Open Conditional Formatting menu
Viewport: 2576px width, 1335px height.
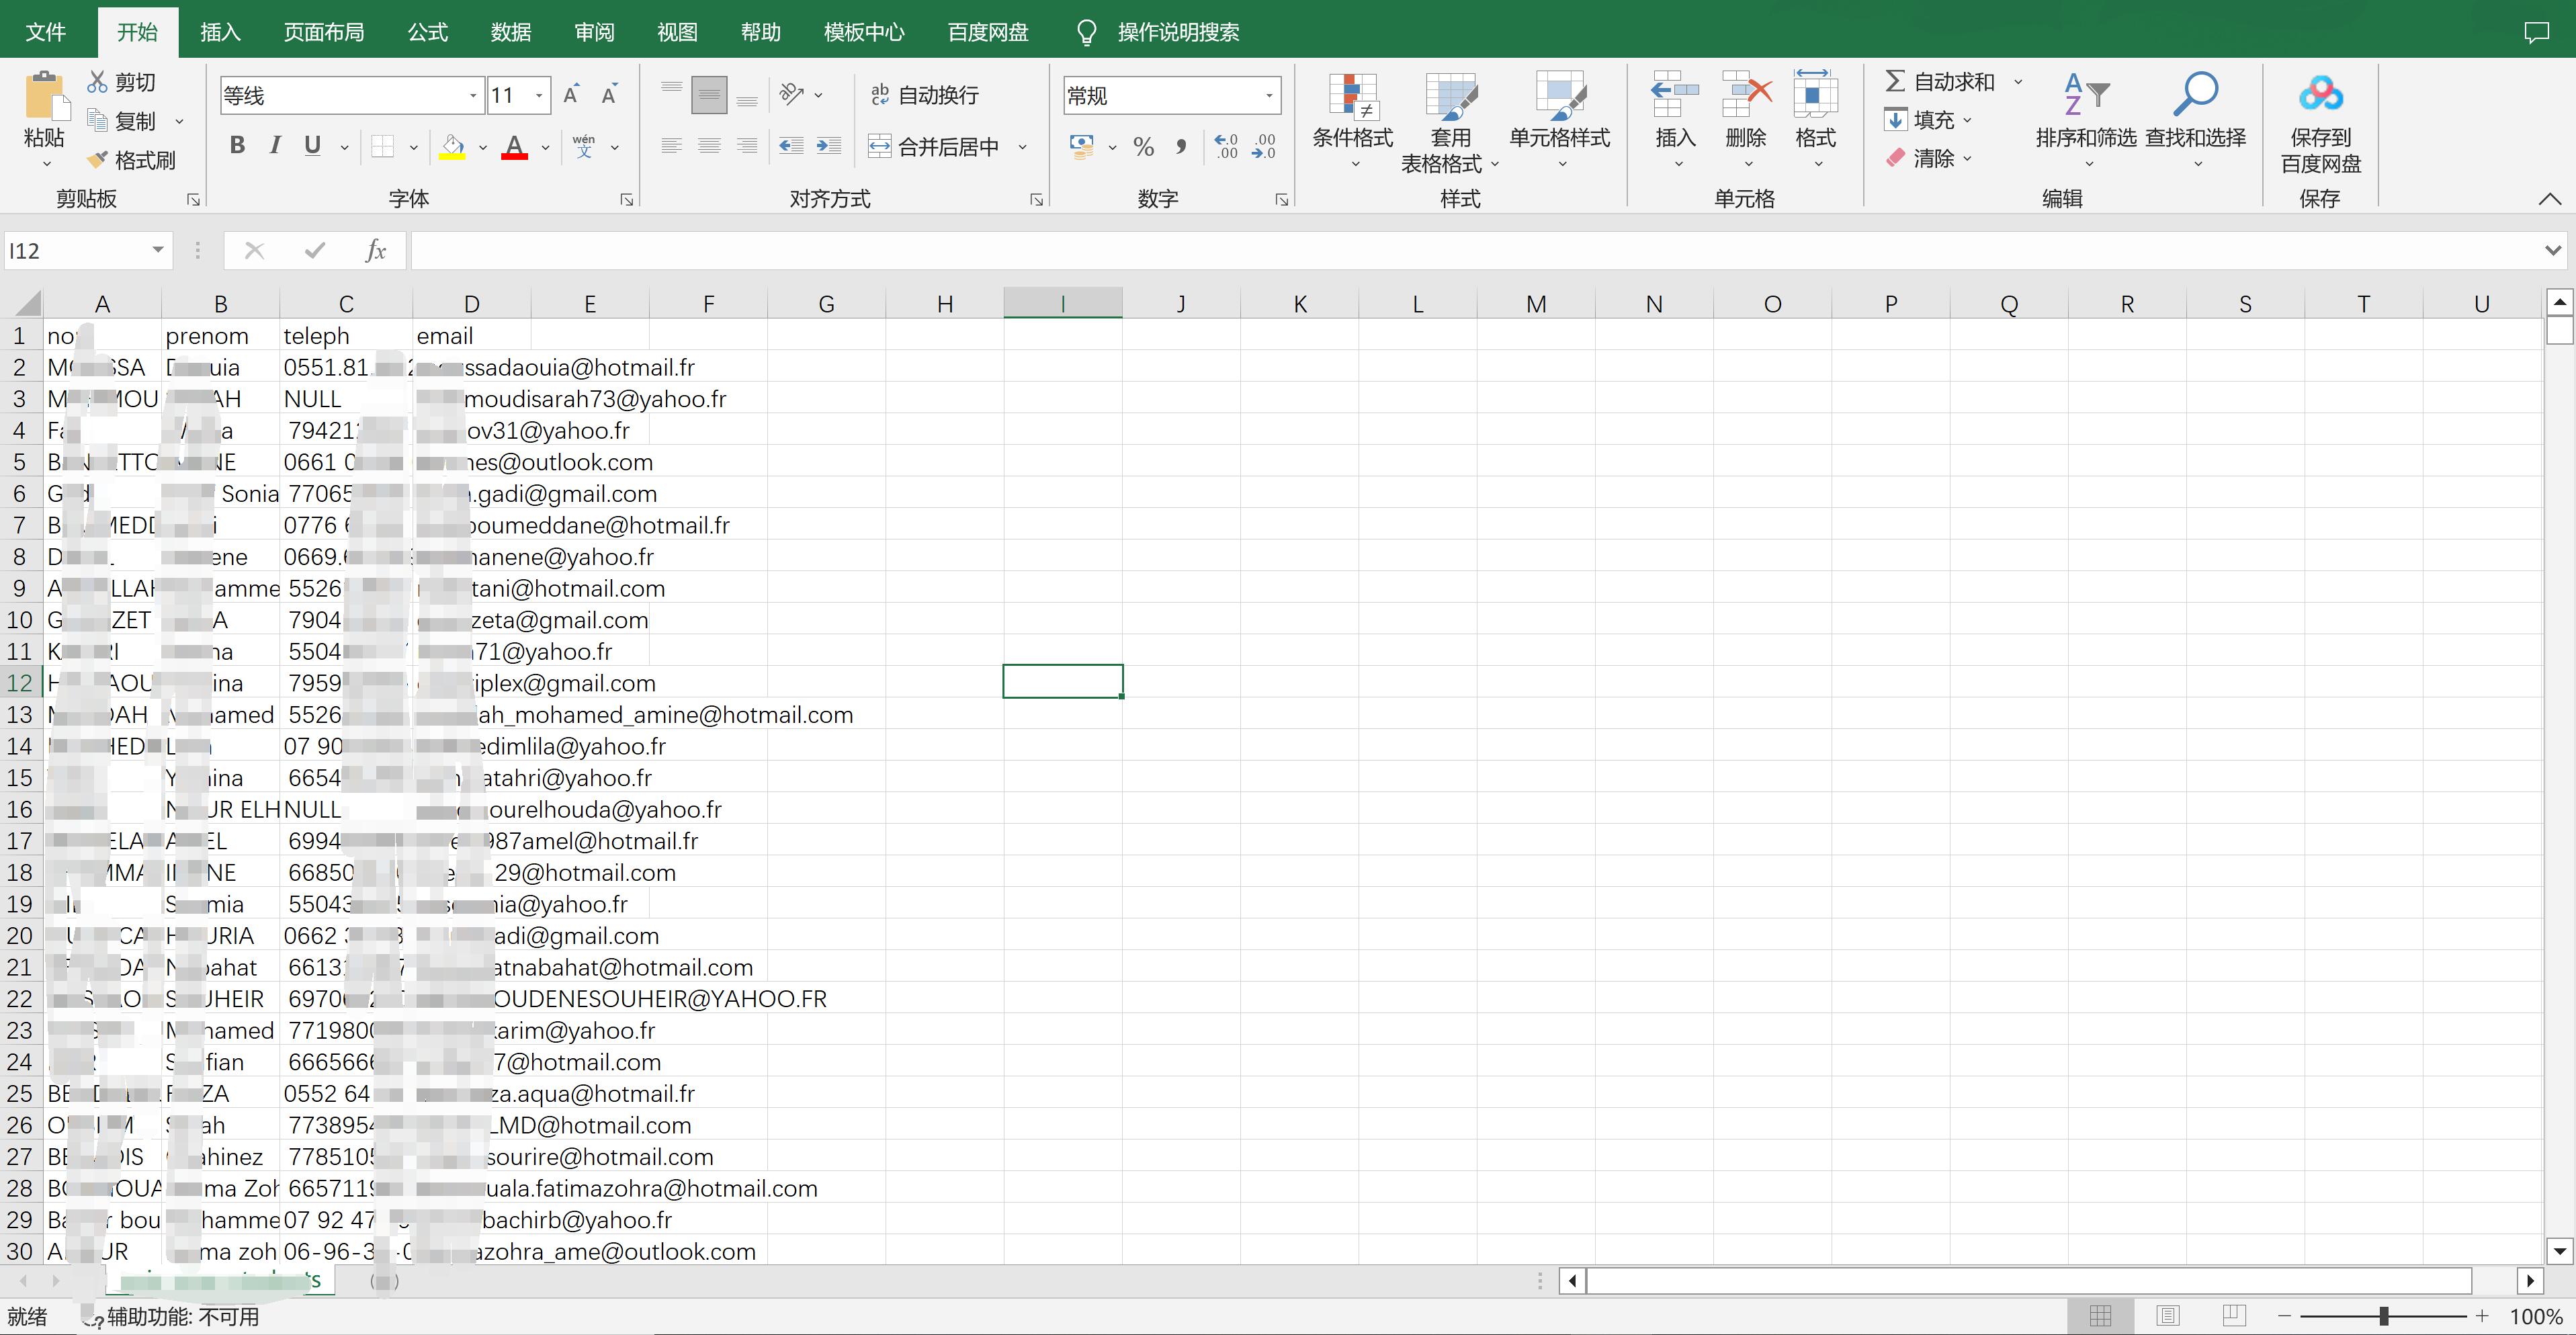tap(1353, 97)
